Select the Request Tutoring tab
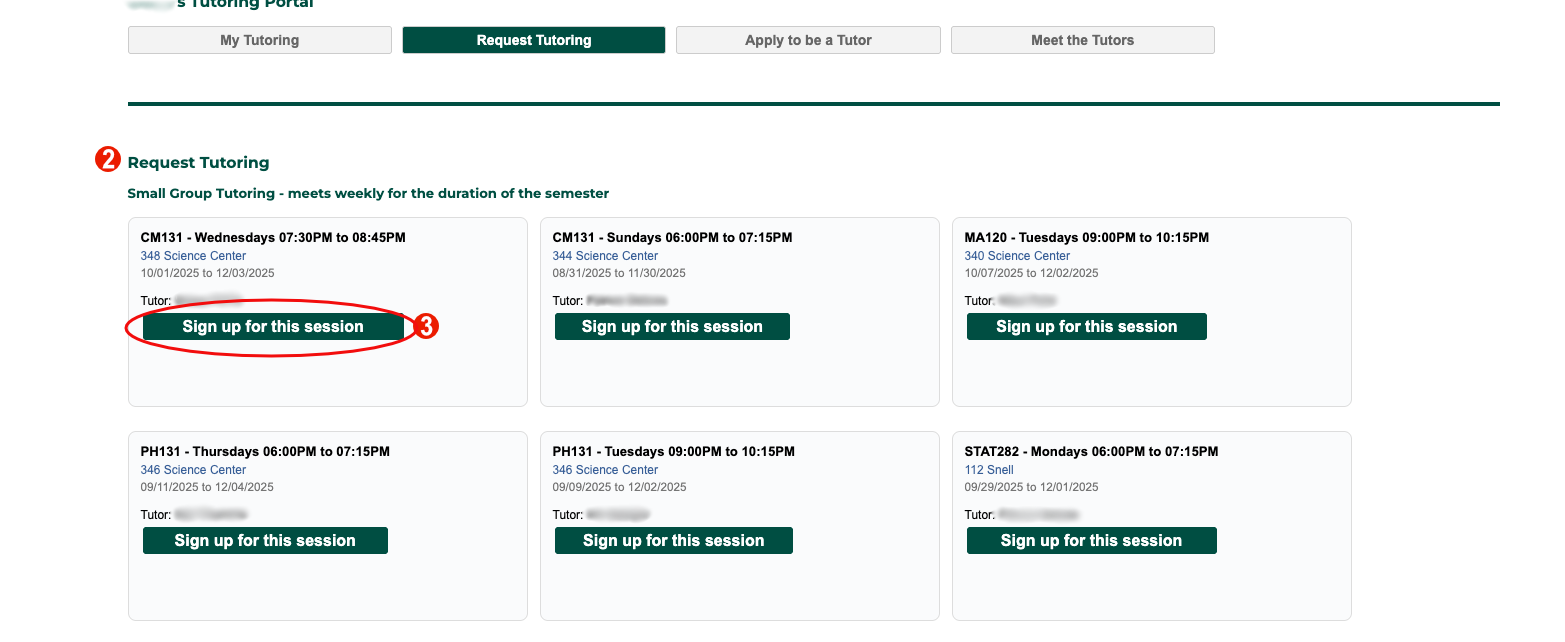This screenshot has width=1565, height=642. tap(533, 40)
